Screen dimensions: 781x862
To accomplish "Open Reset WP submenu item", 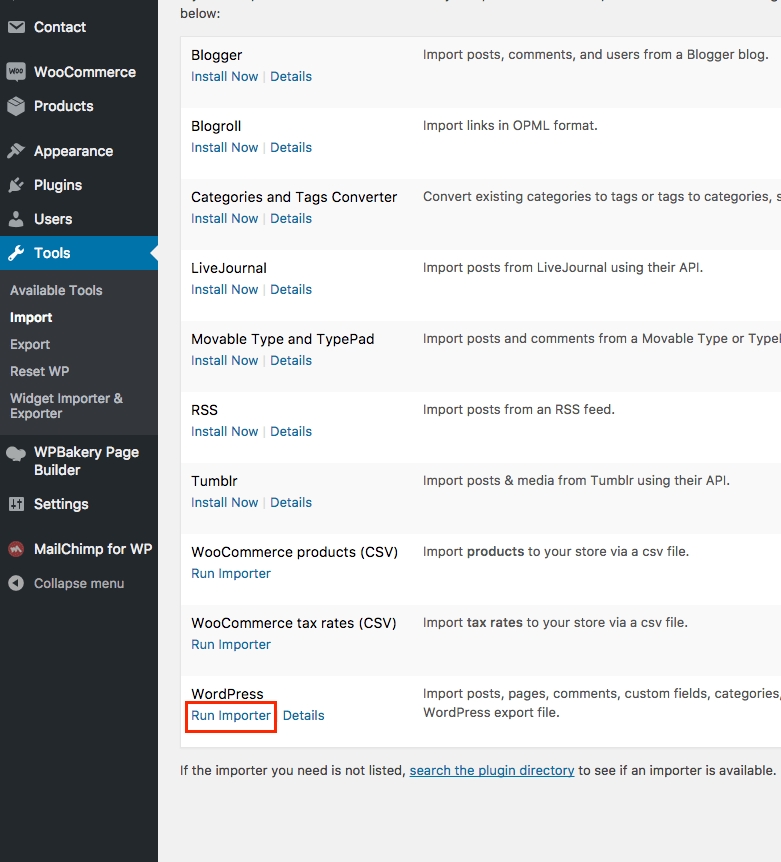I will coord(39,371).
